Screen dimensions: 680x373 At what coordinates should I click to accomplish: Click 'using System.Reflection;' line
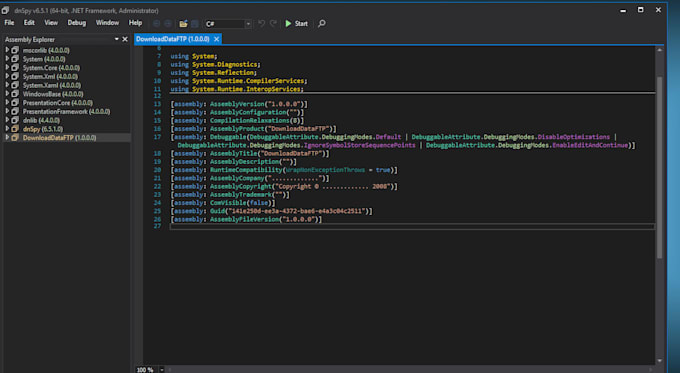[x=213, y=72]
